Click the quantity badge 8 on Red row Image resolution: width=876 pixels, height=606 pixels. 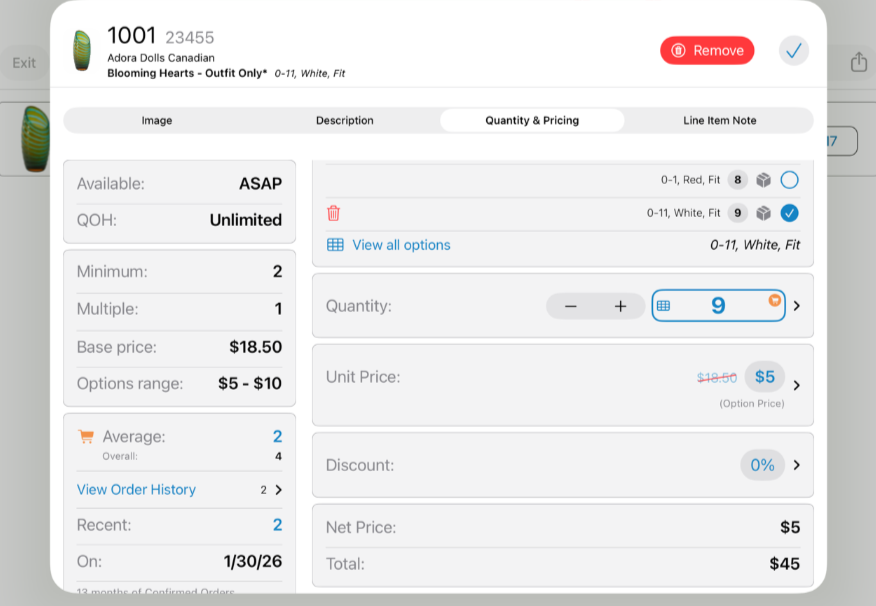(737, 180)
